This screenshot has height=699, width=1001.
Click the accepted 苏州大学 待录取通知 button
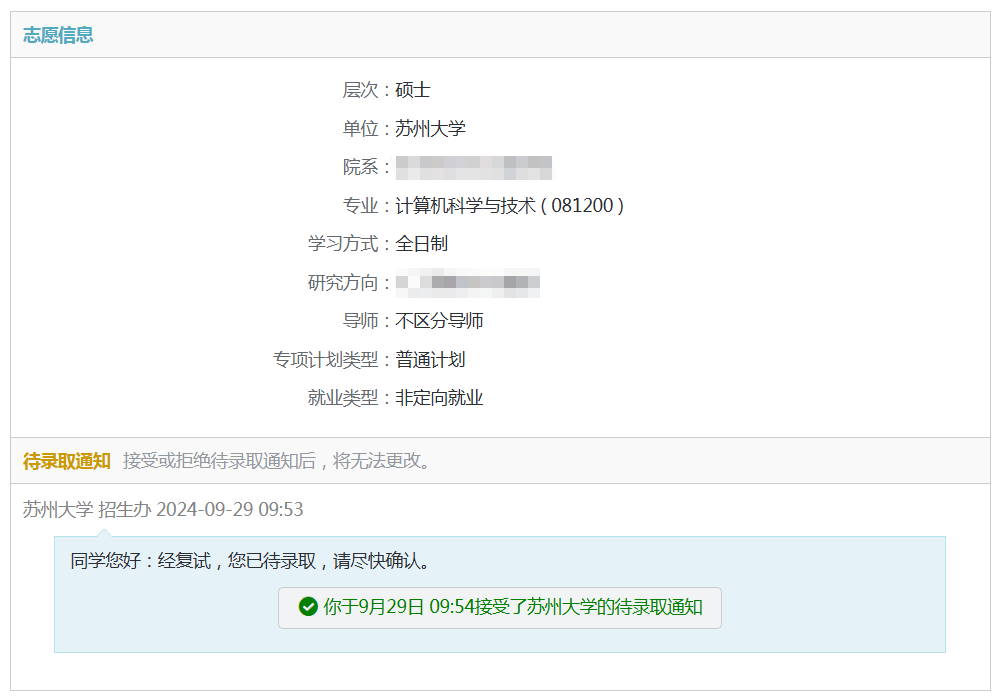click(x=500, y=608)
